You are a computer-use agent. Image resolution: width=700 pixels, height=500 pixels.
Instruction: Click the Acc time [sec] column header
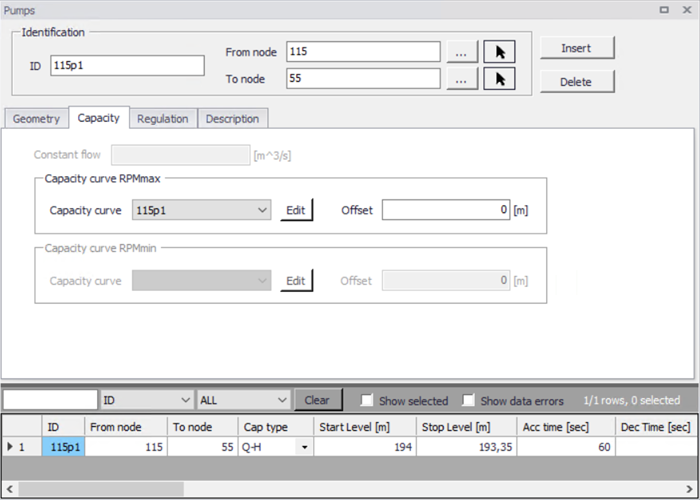(x=566, y=427)
